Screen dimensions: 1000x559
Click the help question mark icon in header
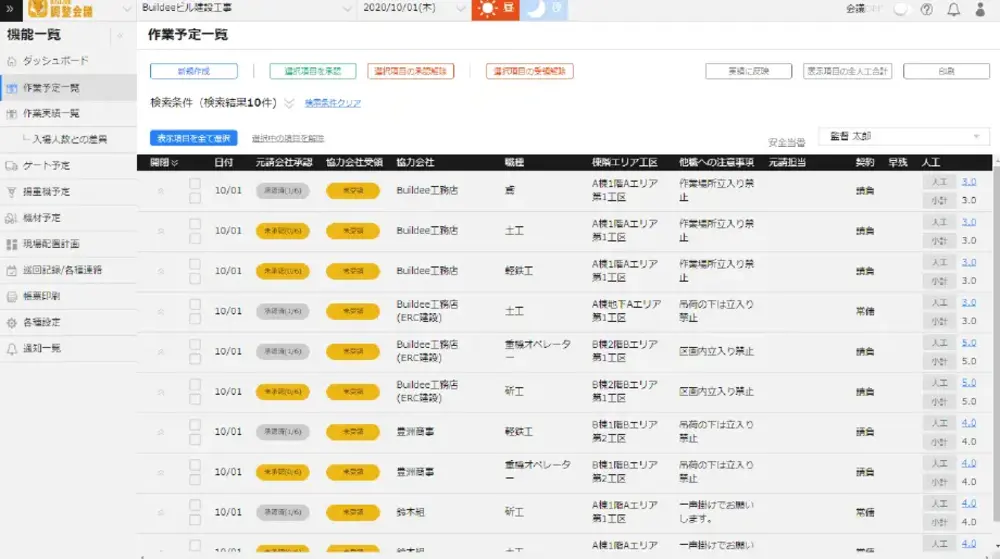(x=926, y=10)
